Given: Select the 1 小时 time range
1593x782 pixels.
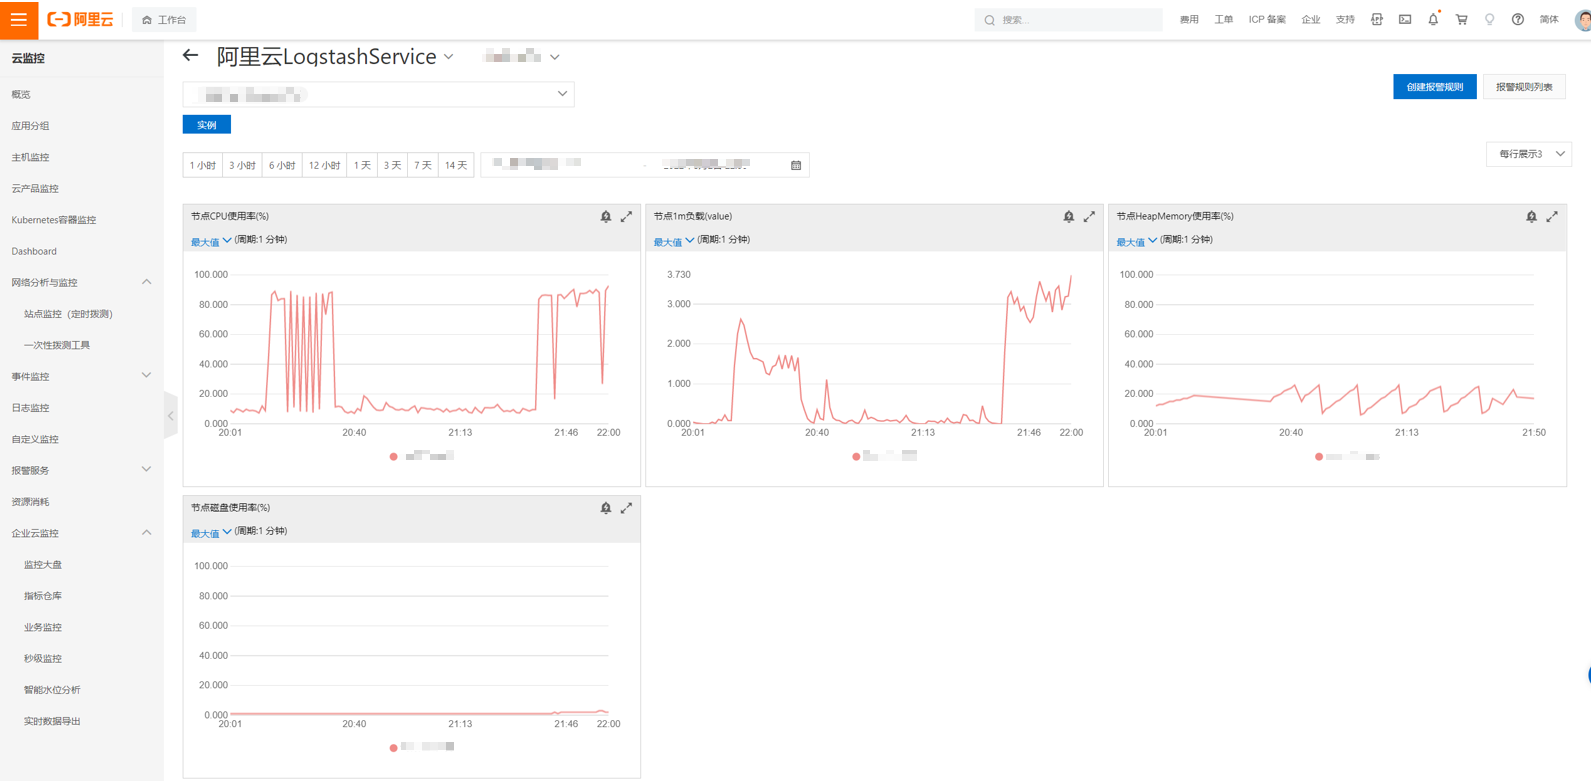Looking at the screenshot, I should (203, 165).
